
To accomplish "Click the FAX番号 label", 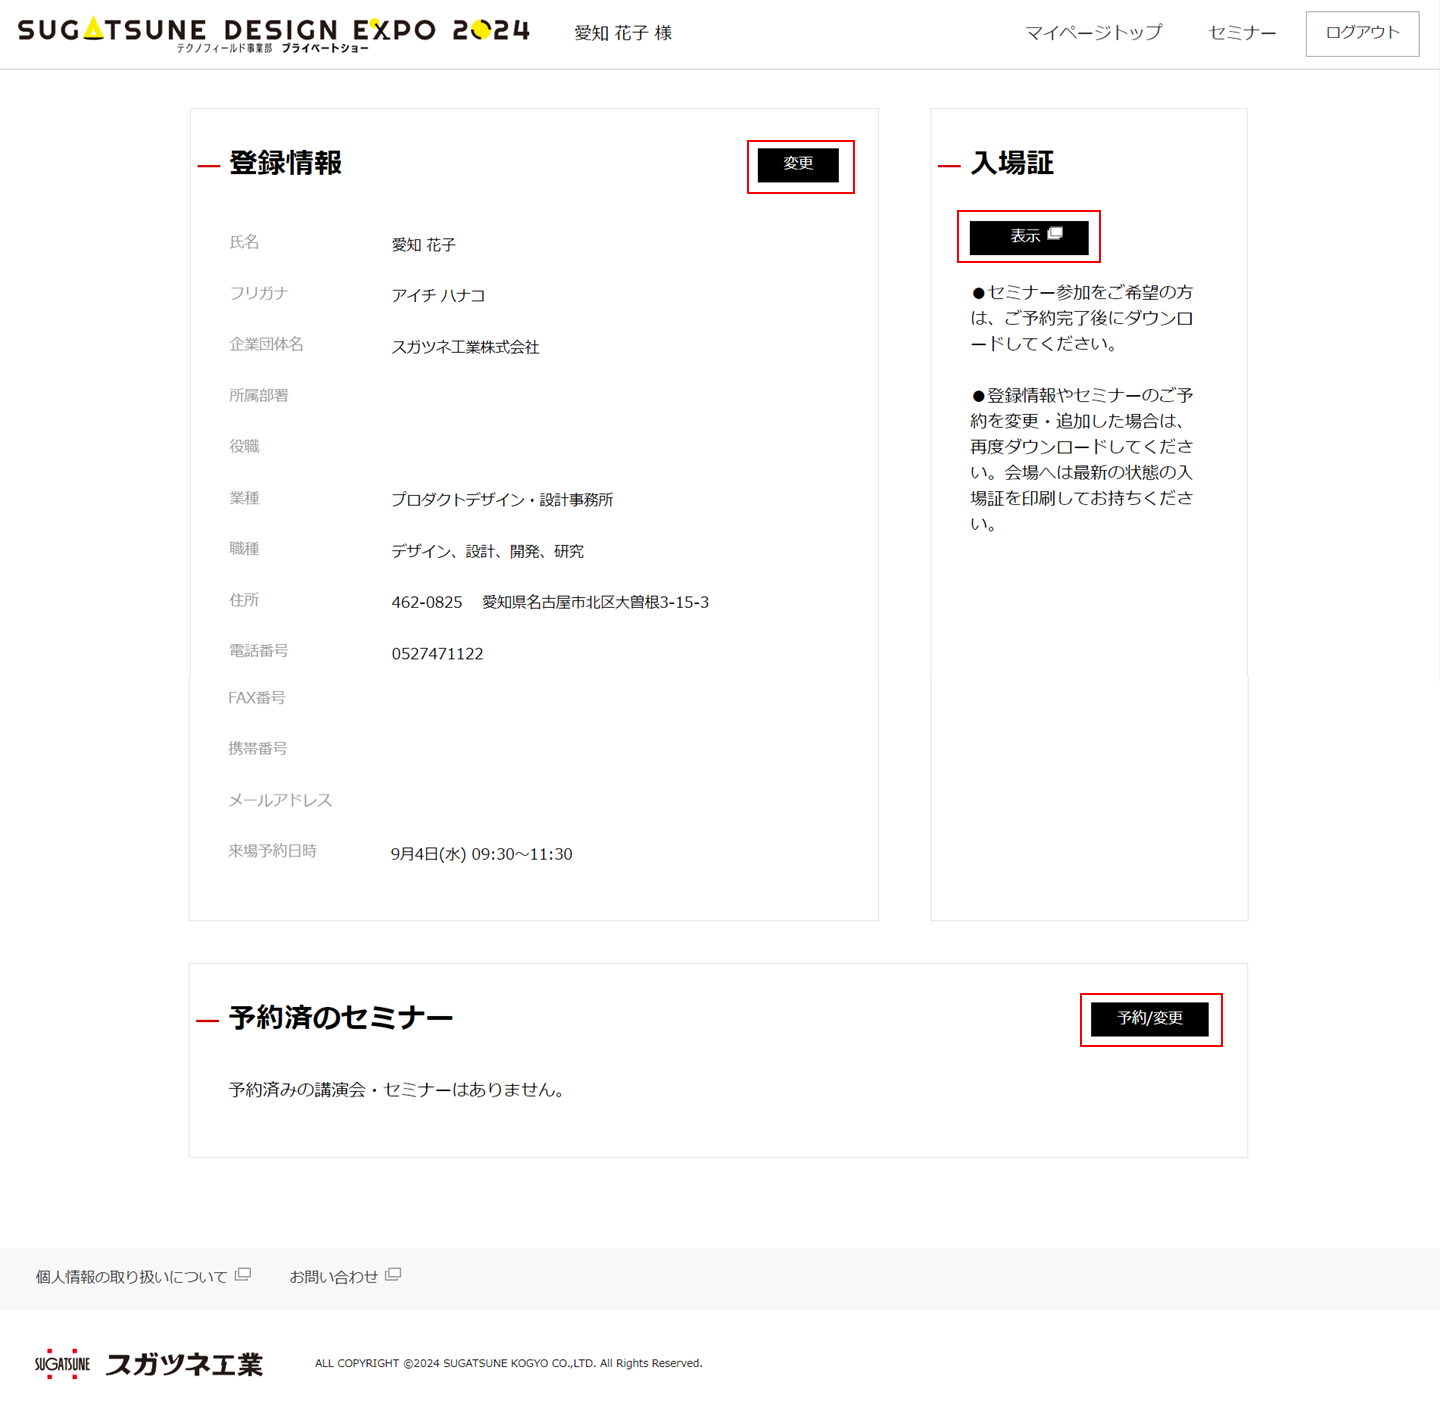I will 257,698.
